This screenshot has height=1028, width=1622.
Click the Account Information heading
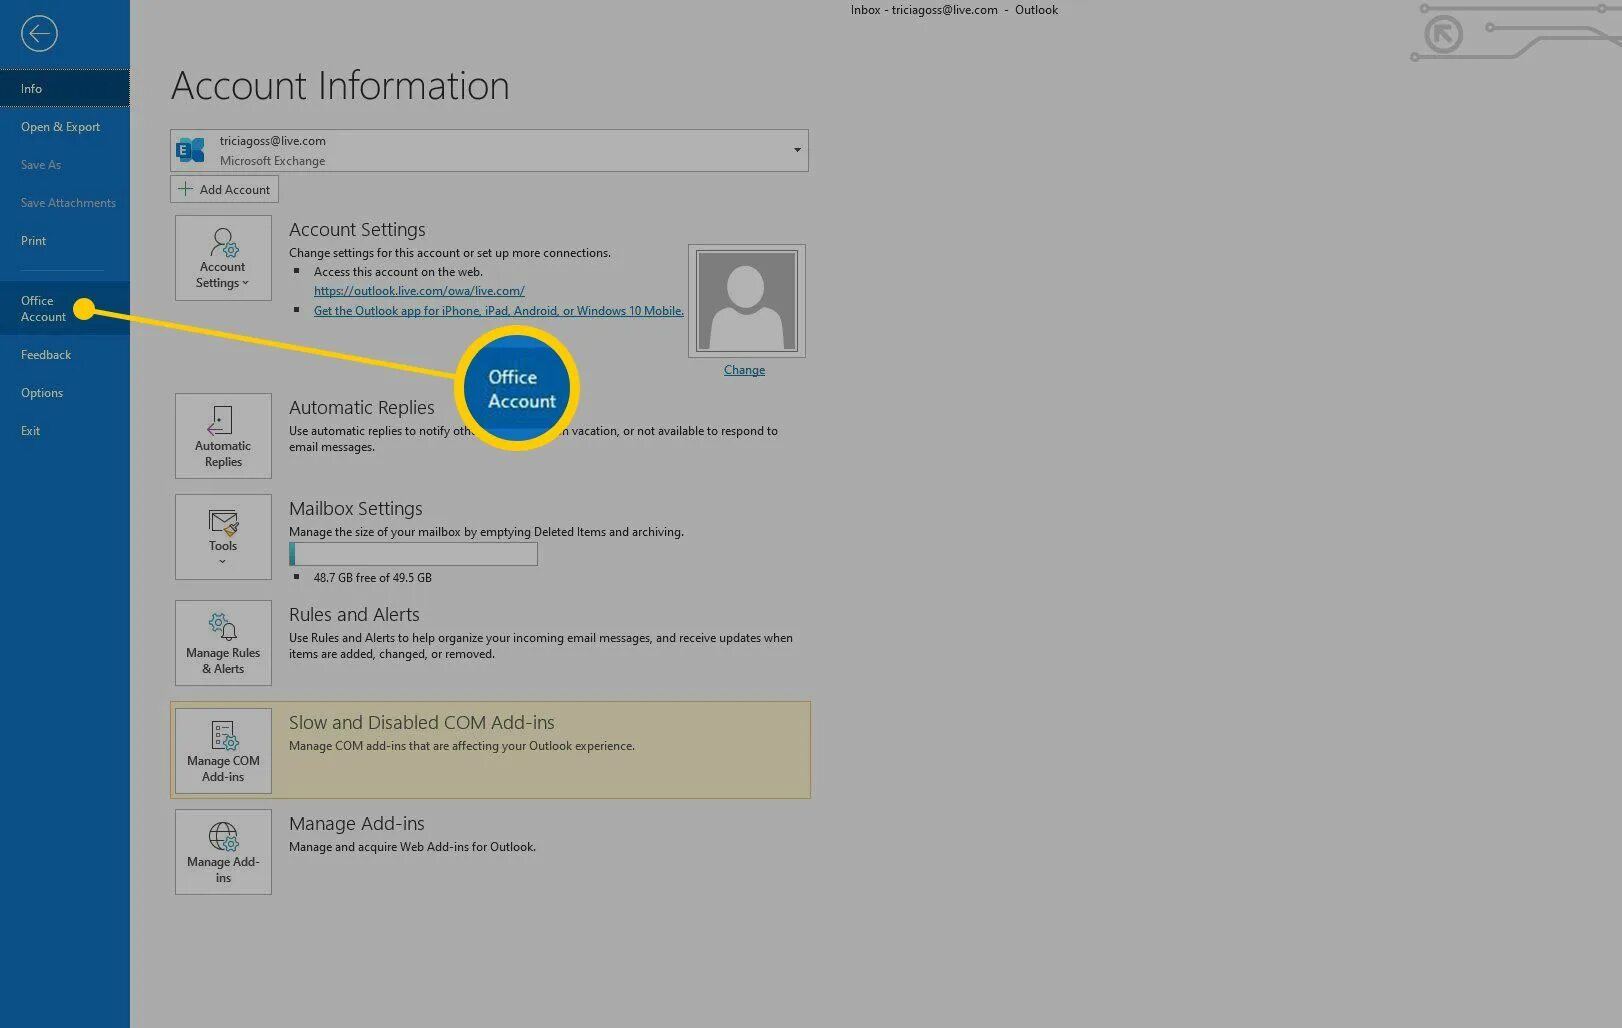pyautogui.click(x=340, y=86)
